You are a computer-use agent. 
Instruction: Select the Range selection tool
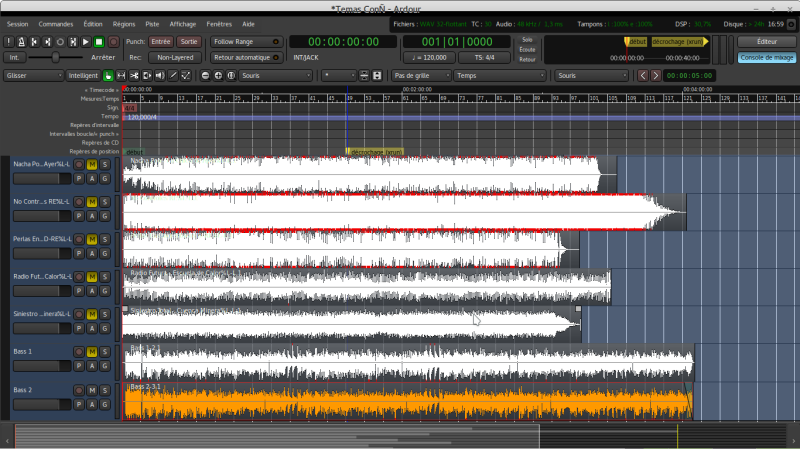point(121,76)
